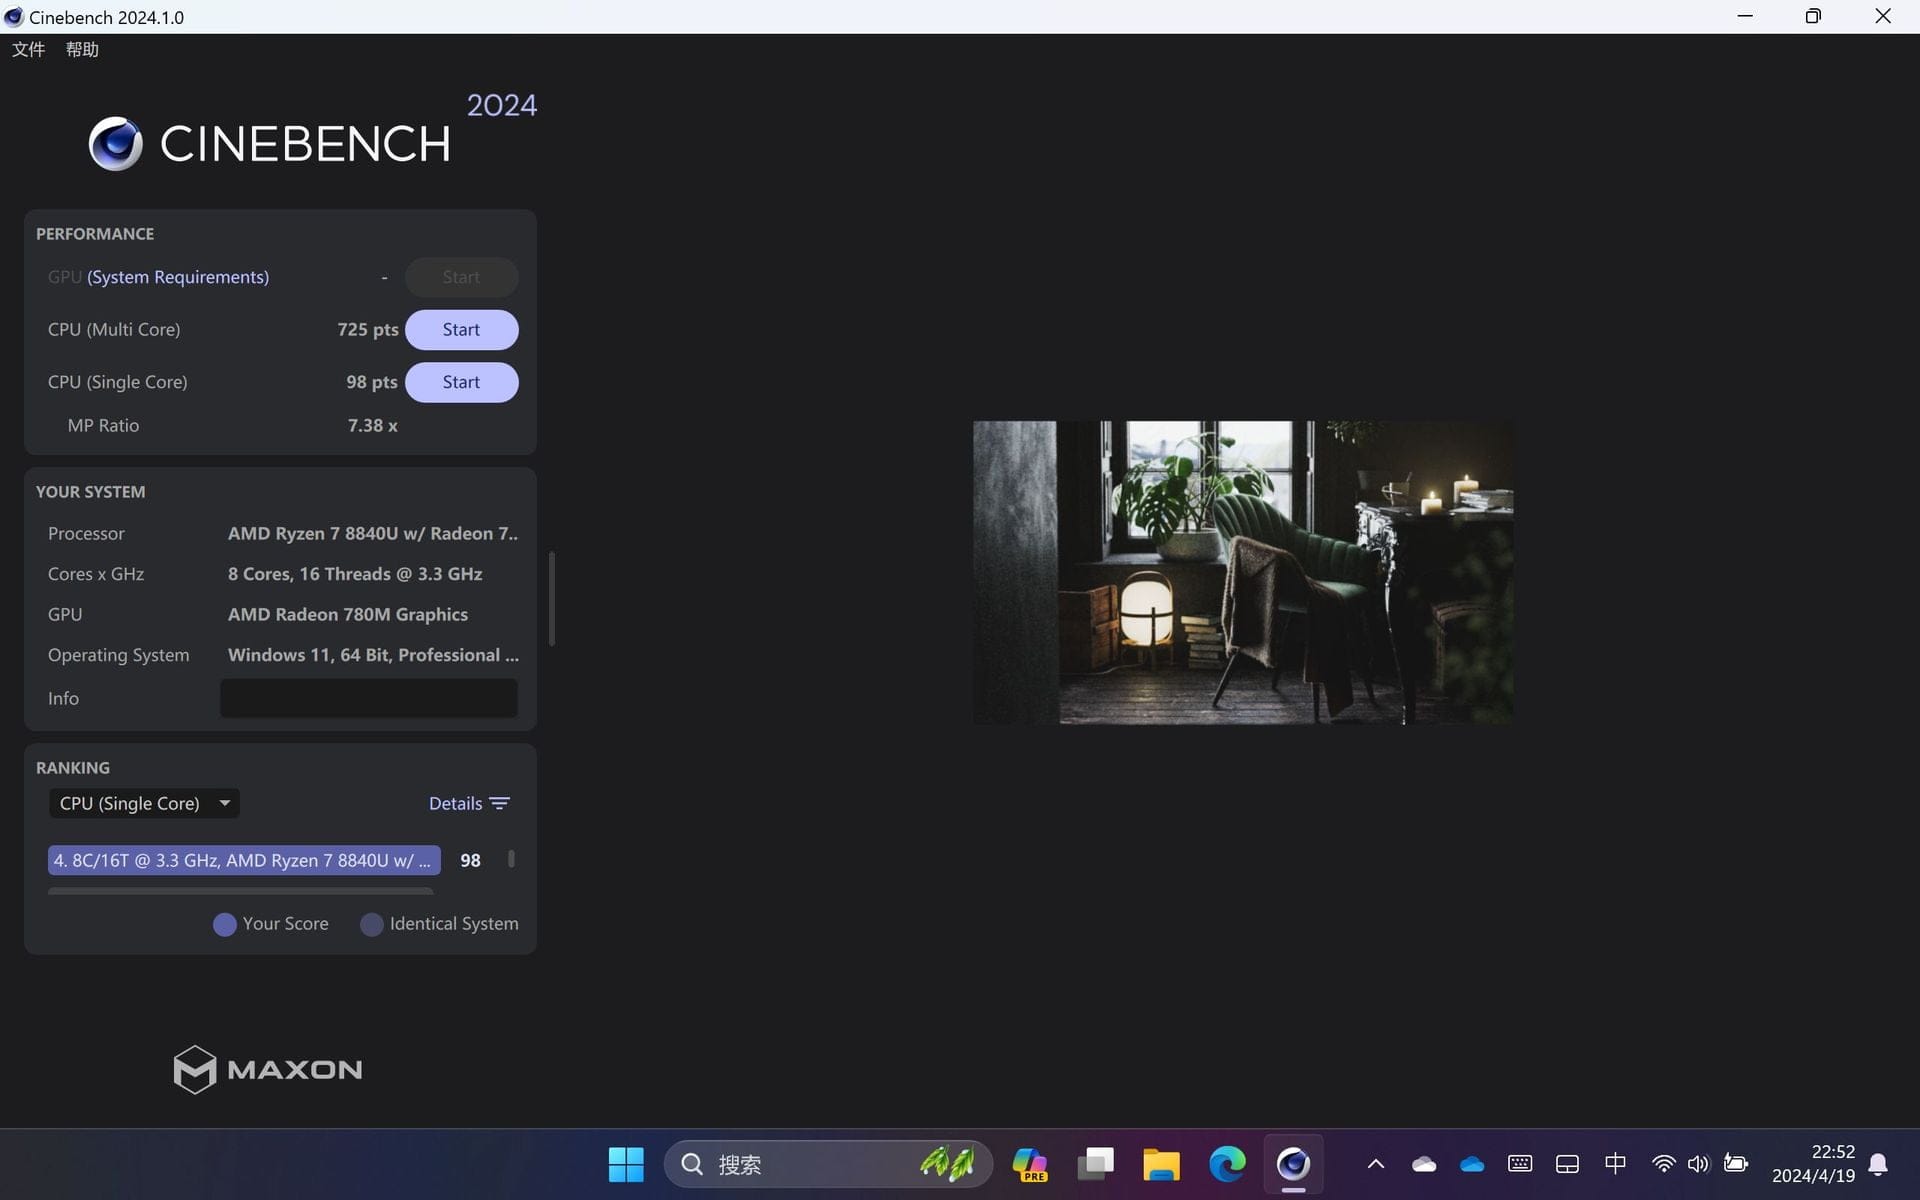Open File Explorer from taskbar
The height and width of the screenshot is (1200, 1920).
point(1161,1164)
